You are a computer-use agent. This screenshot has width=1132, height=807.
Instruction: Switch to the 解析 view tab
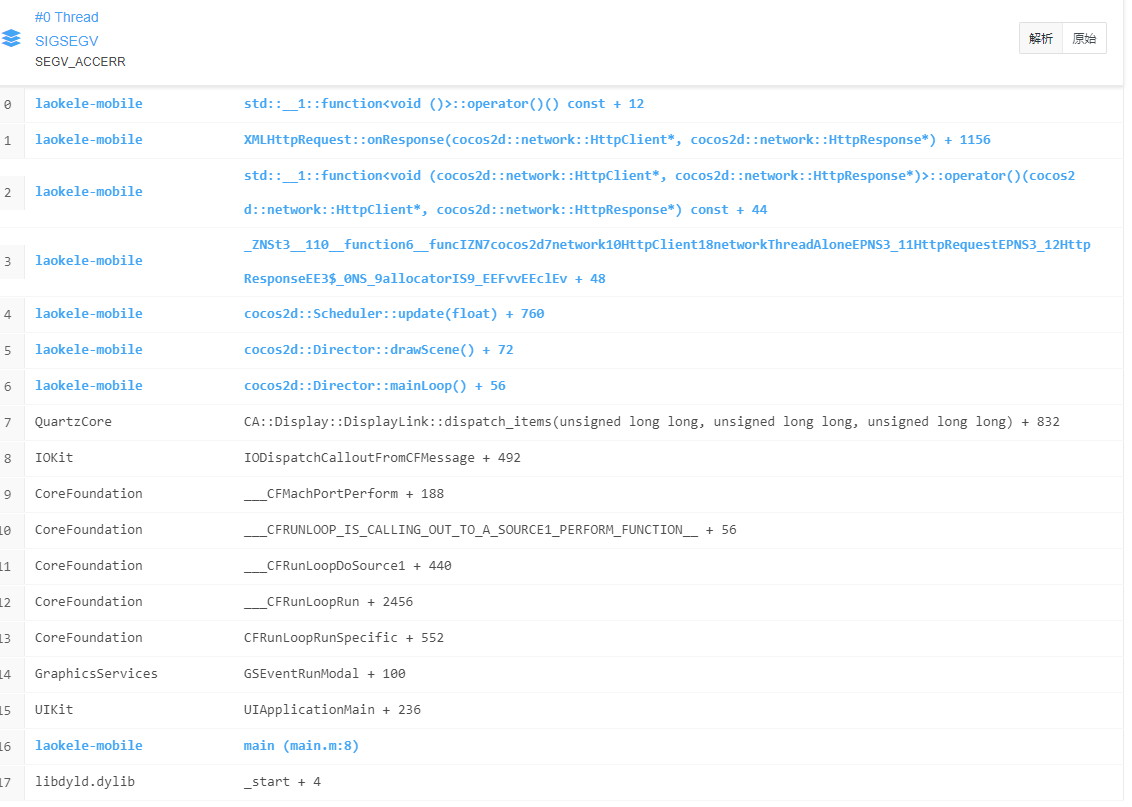(x=1040, y=38)
